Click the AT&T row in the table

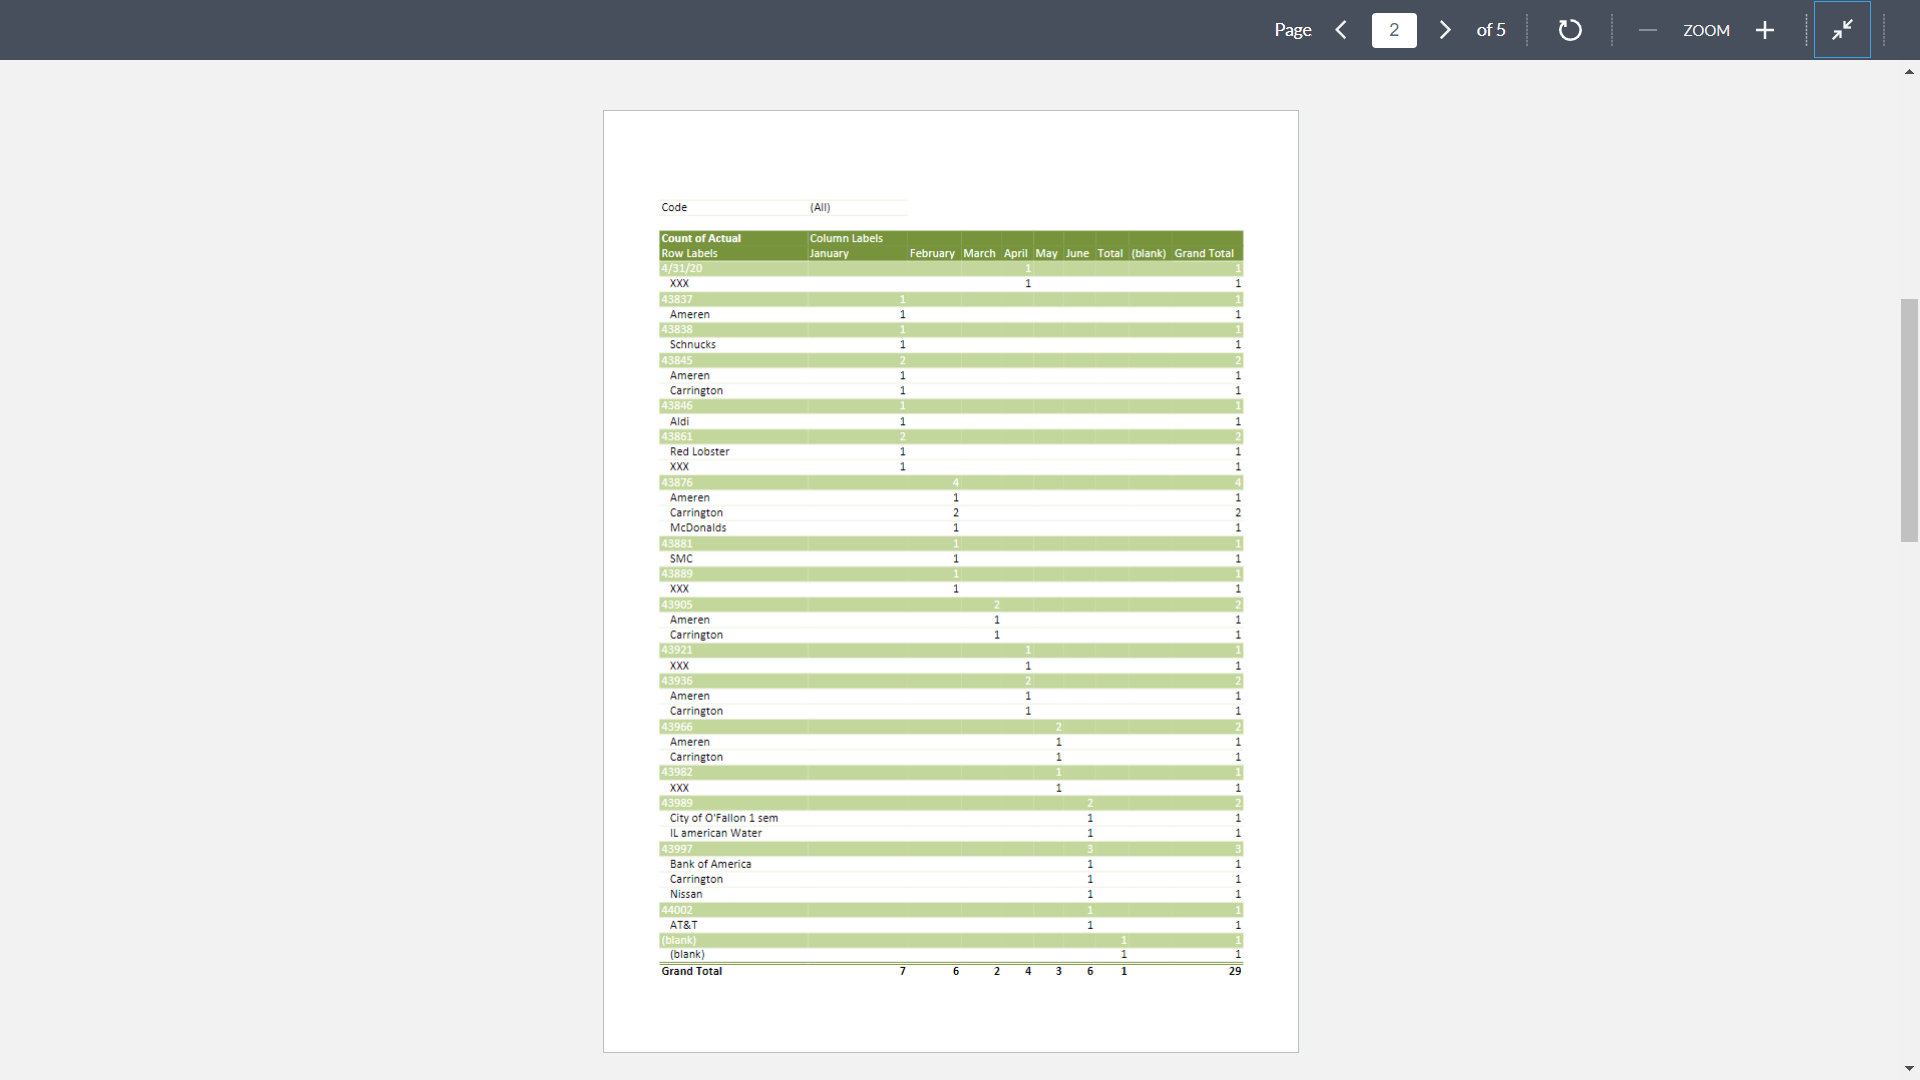(x=684, y=925)
